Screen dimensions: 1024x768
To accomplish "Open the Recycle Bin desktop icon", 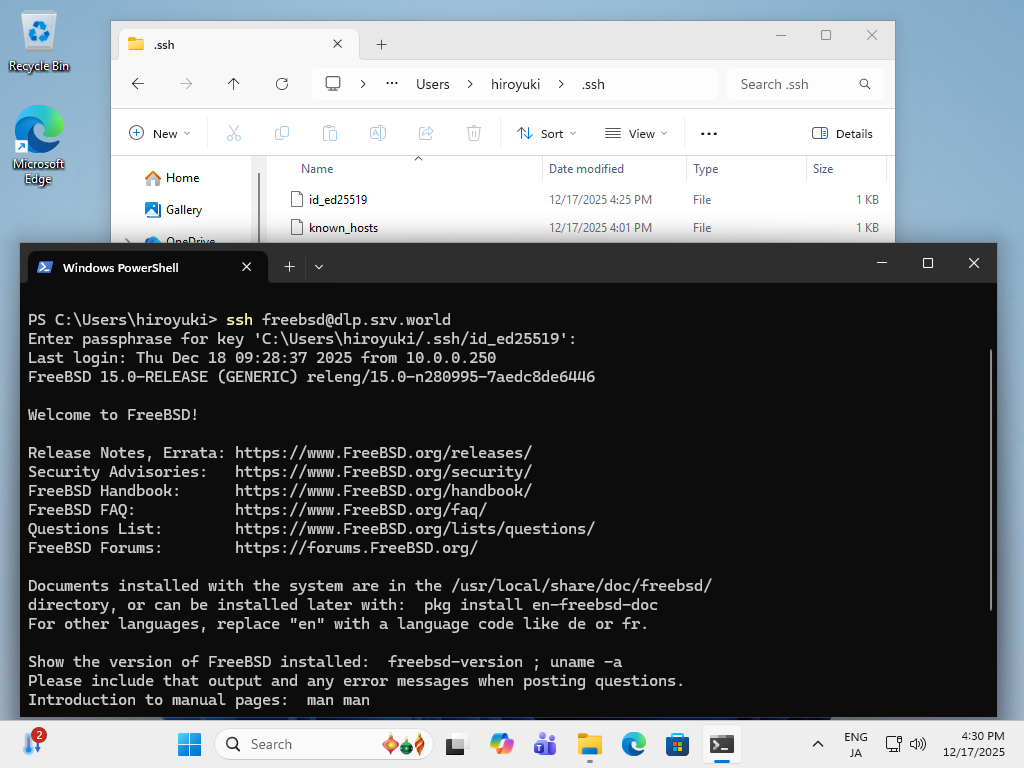I will 39,40.
